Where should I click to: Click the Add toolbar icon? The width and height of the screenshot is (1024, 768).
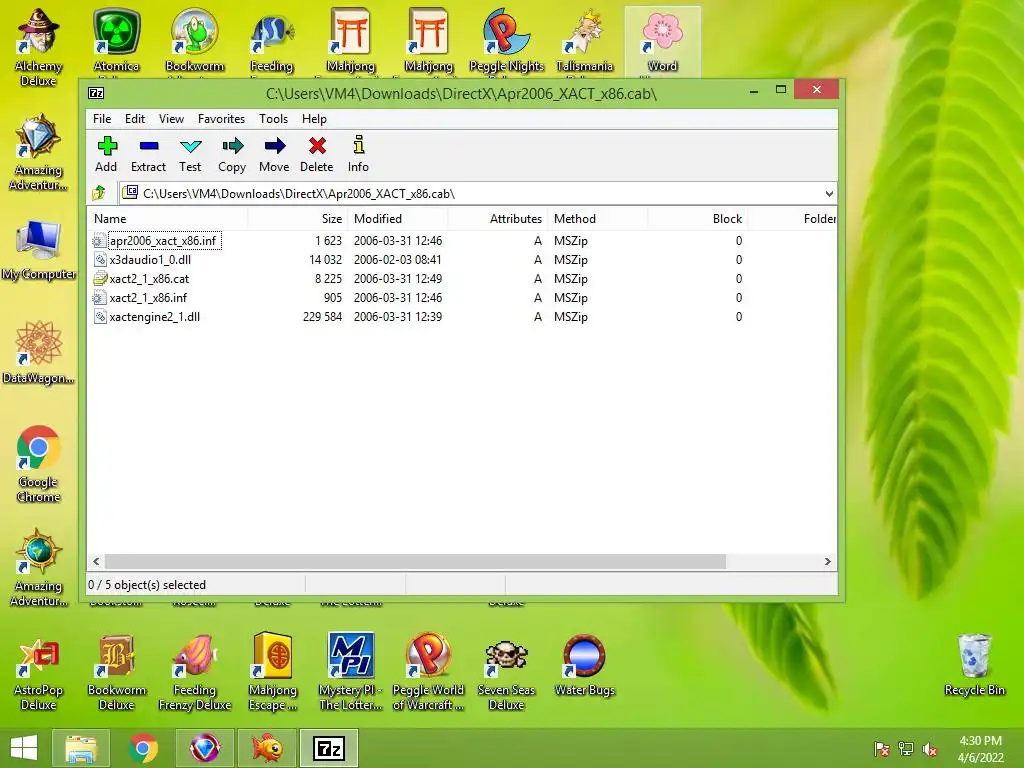point(106,155)
